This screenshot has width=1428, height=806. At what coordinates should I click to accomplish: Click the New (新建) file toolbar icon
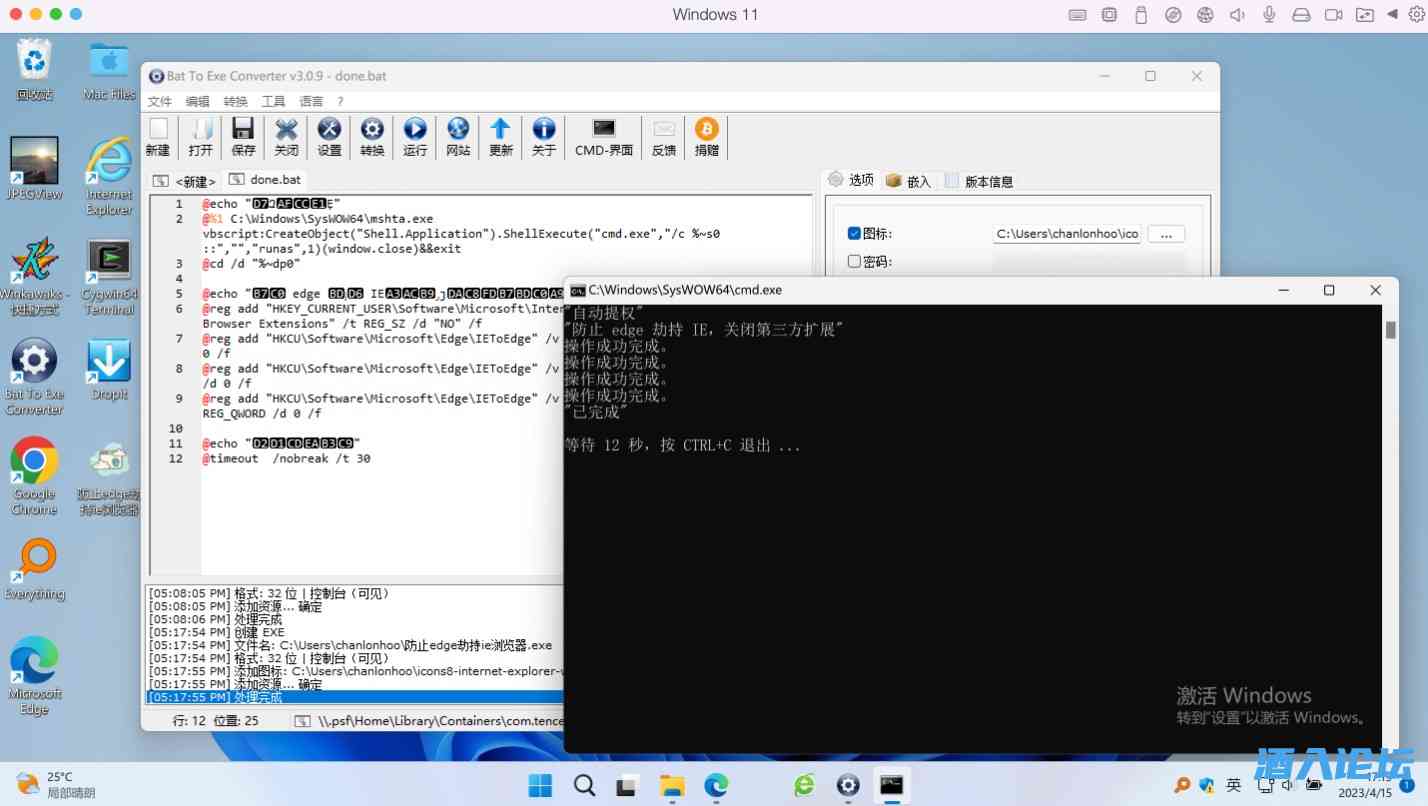158,136
